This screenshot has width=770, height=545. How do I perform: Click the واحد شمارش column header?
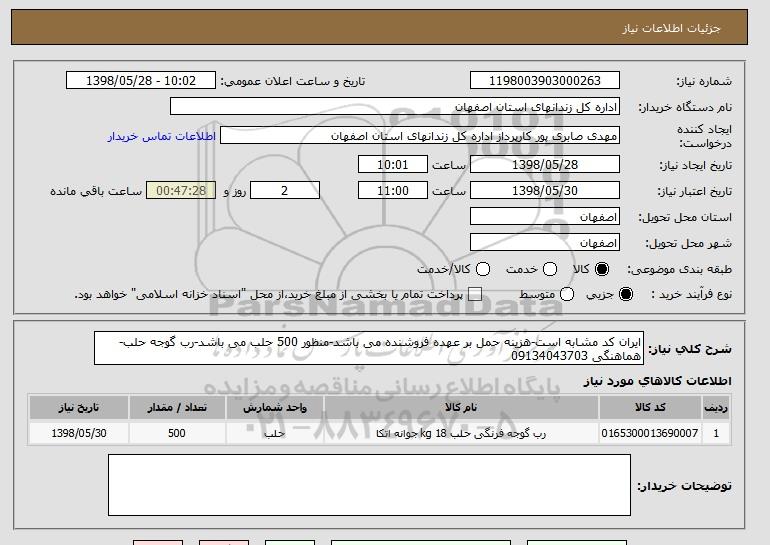coord(275,408)
